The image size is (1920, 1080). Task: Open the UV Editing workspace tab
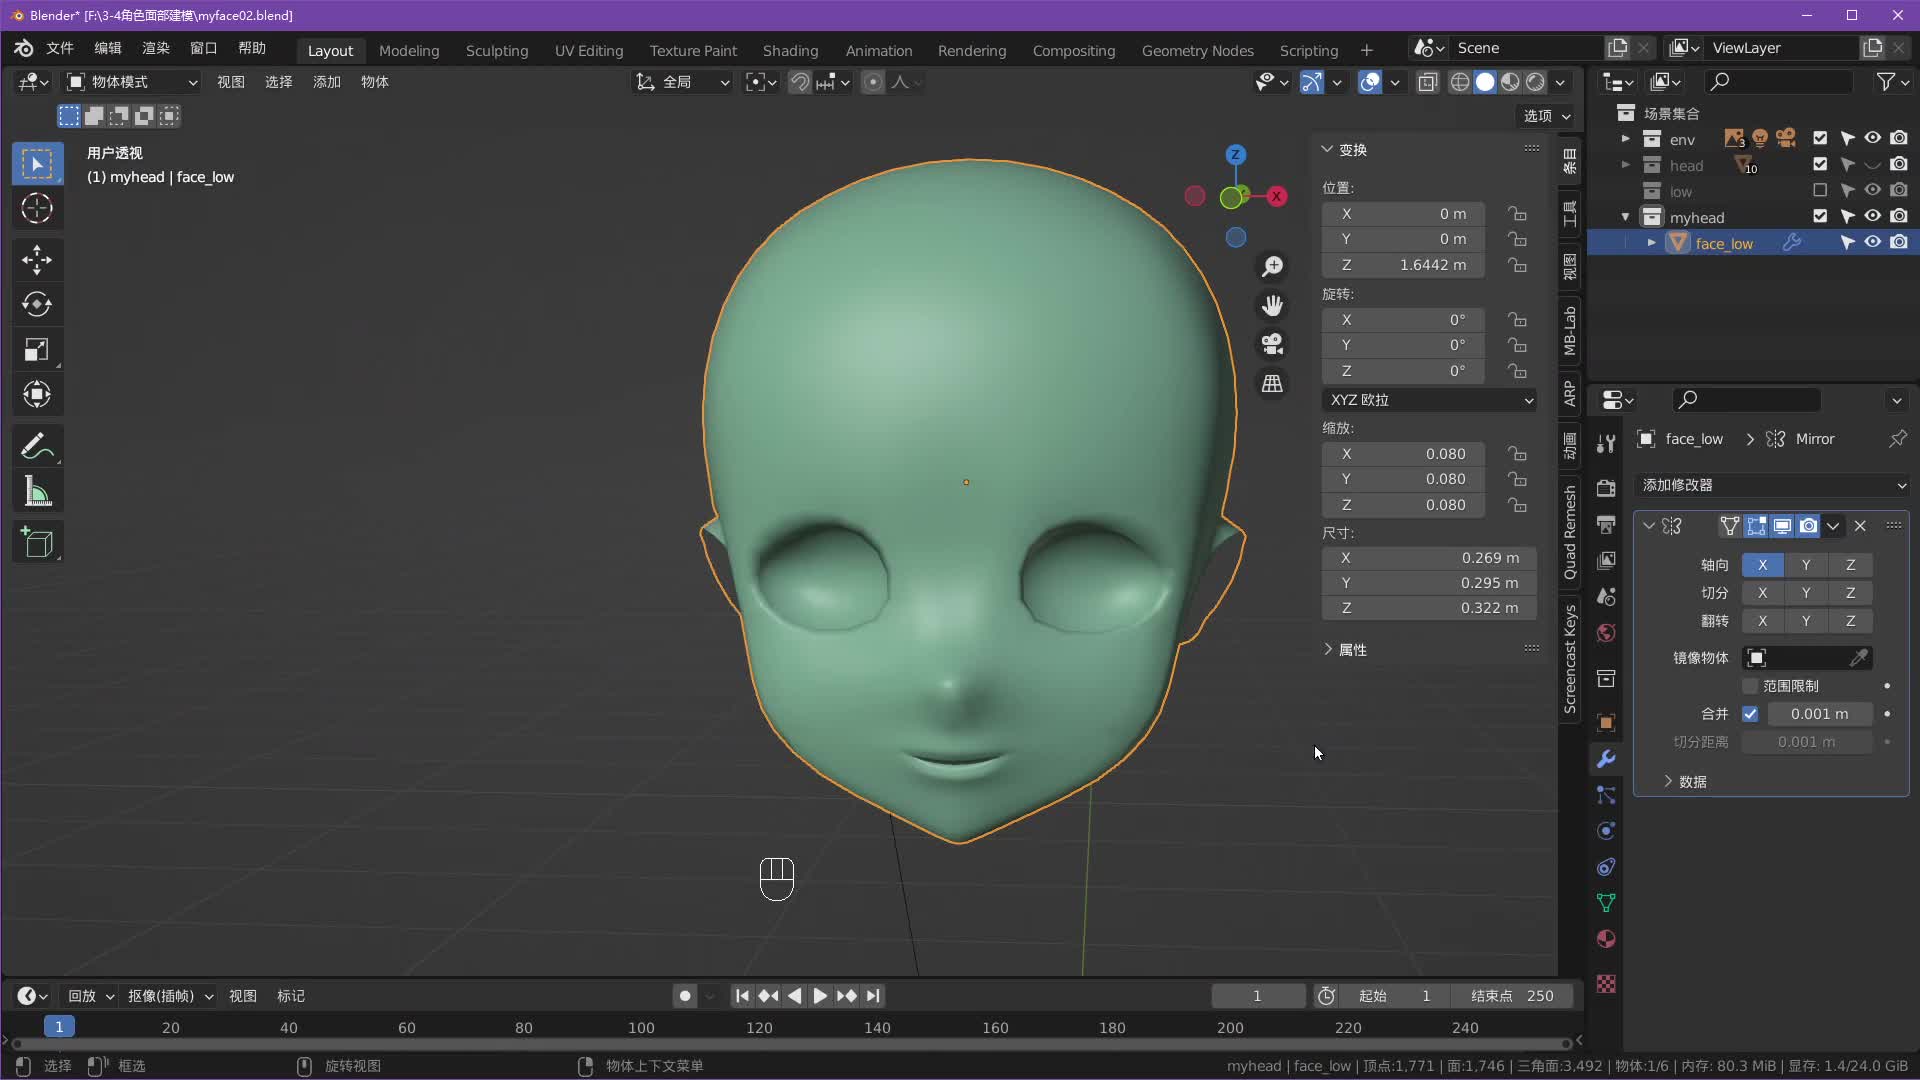pos(588,50)
